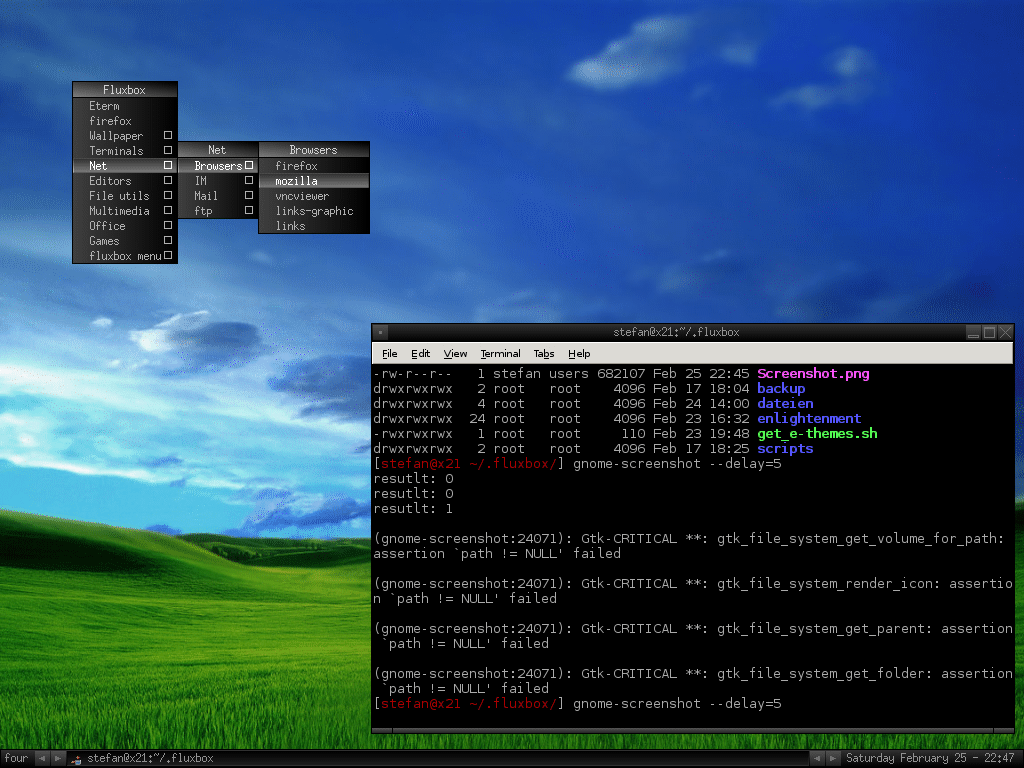Image resolution: width=1024 pixels, height=768 pixels.
Task: Launch mozilla from the Browsers submenu
Action: 314,181
